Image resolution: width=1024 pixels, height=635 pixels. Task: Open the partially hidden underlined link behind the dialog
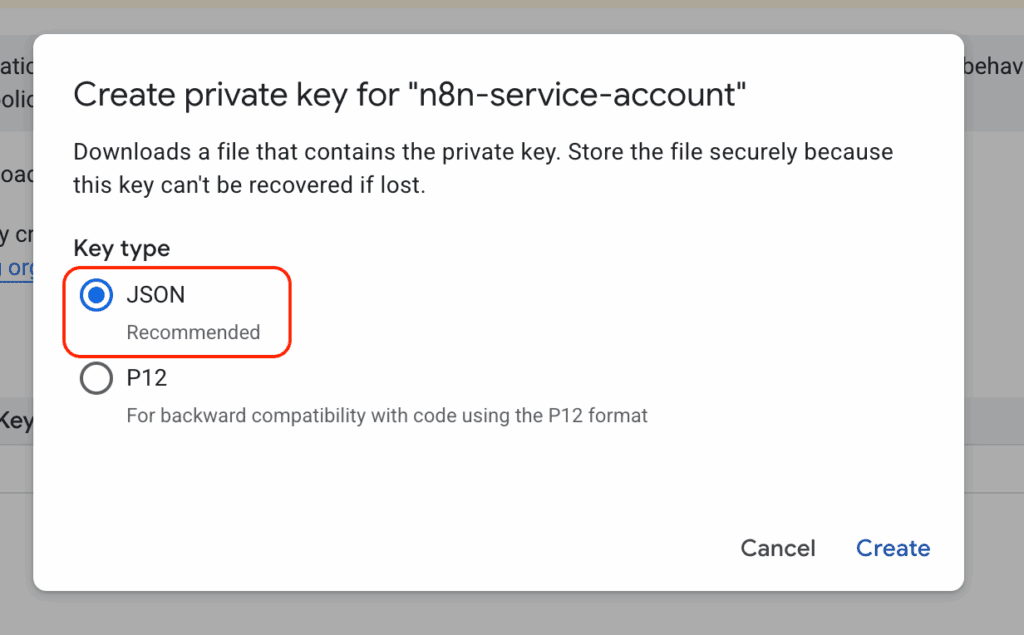pyautogui.click(x=16, y=268)
